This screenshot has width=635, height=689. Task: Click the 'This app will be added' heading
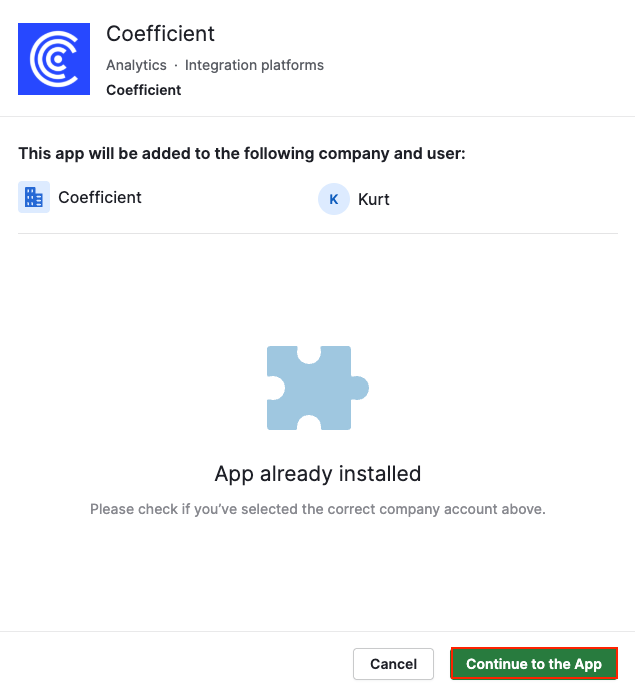click(x=242, y=154)
